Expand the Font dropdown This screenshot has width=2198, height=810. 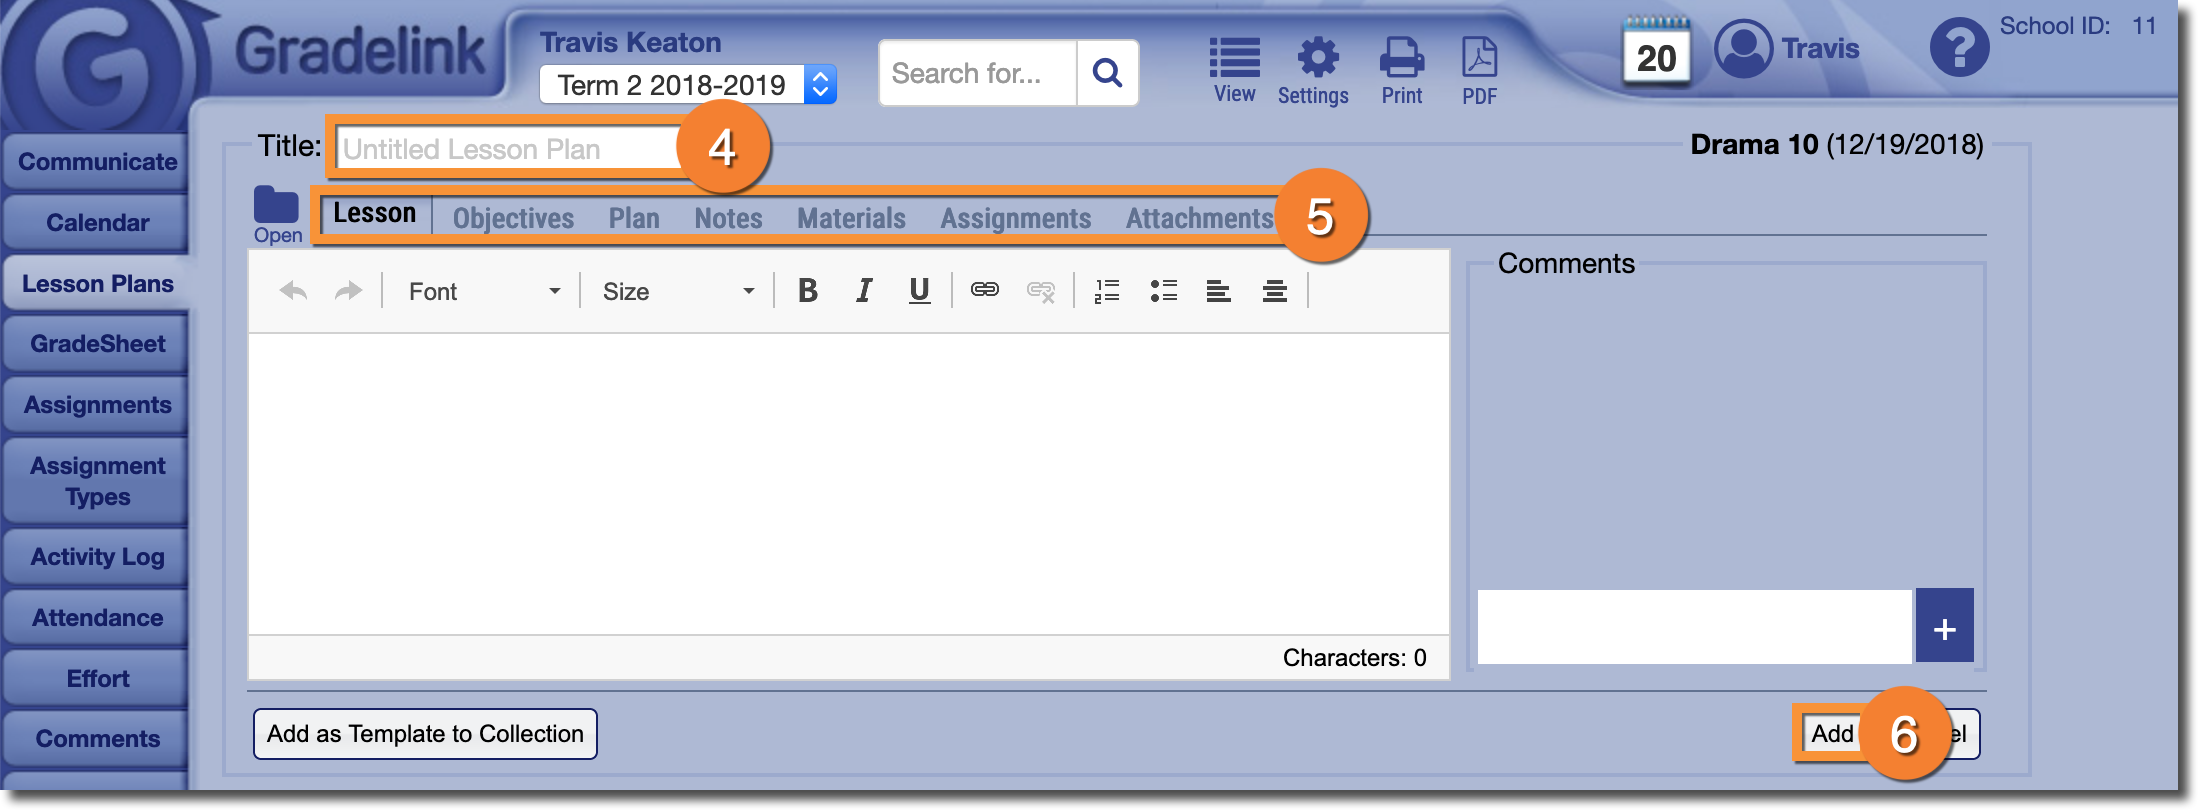pos(483,291)
